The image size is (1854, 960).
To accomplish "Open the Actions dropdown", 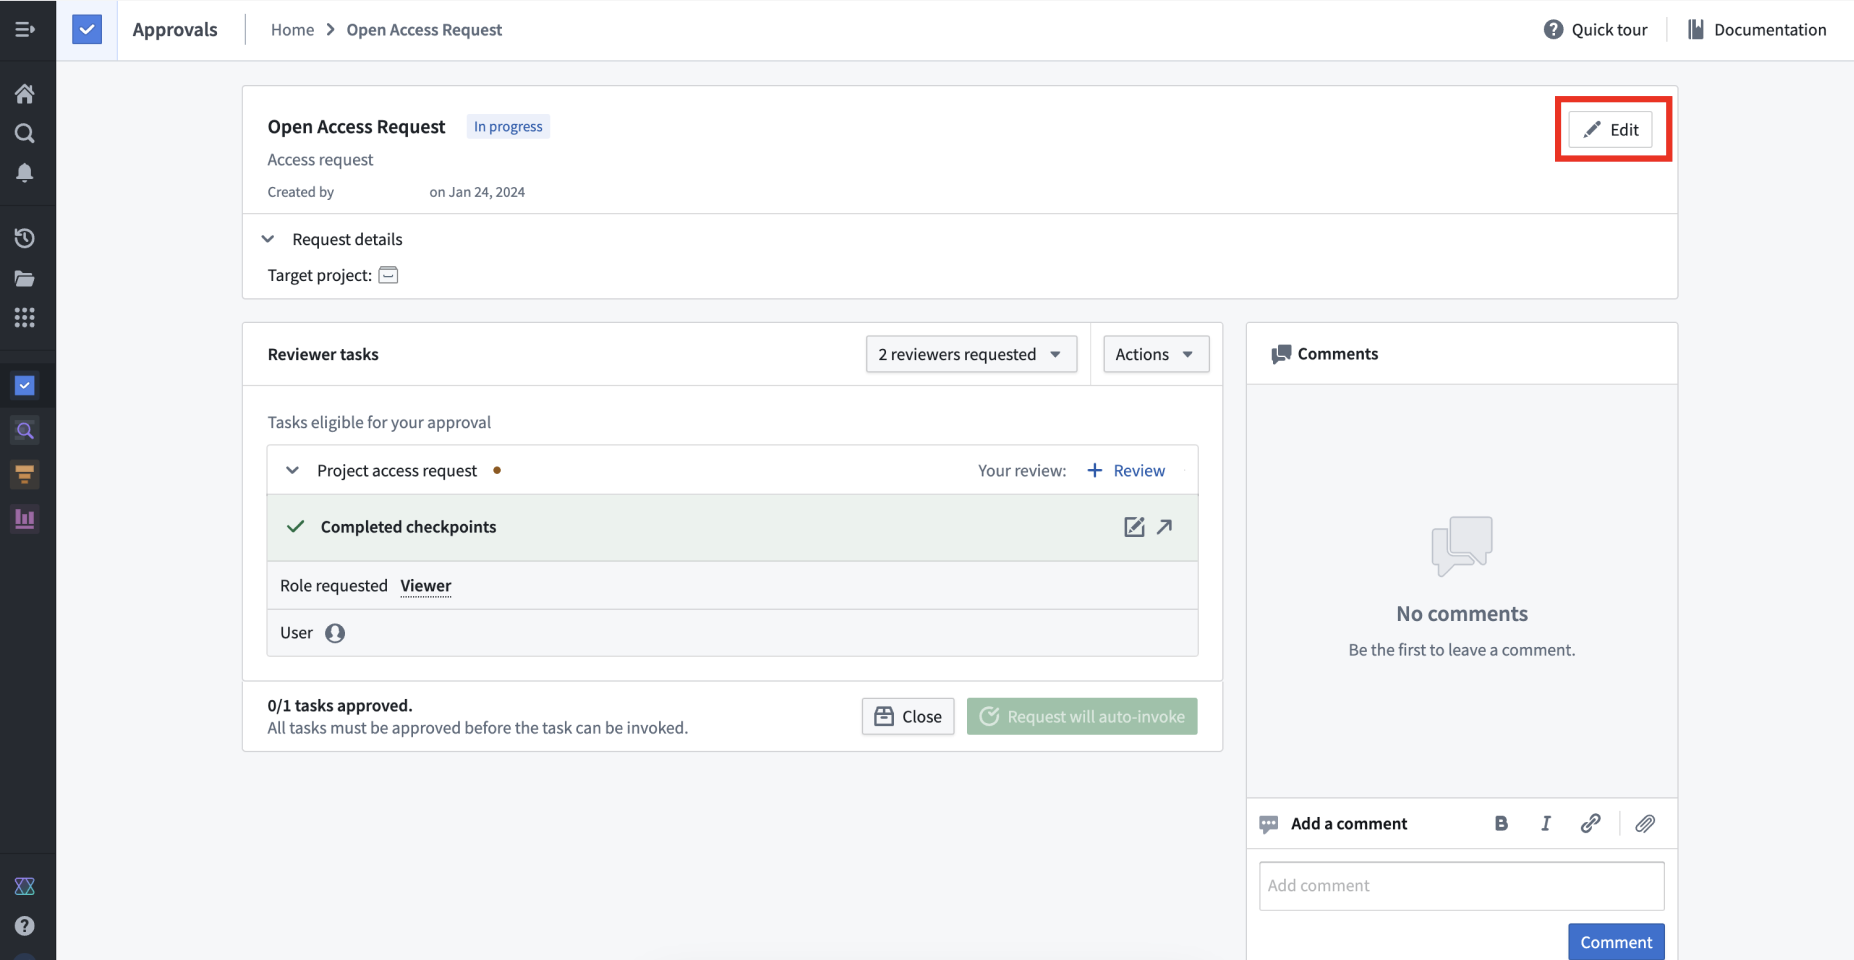I will pos(1156,354).
